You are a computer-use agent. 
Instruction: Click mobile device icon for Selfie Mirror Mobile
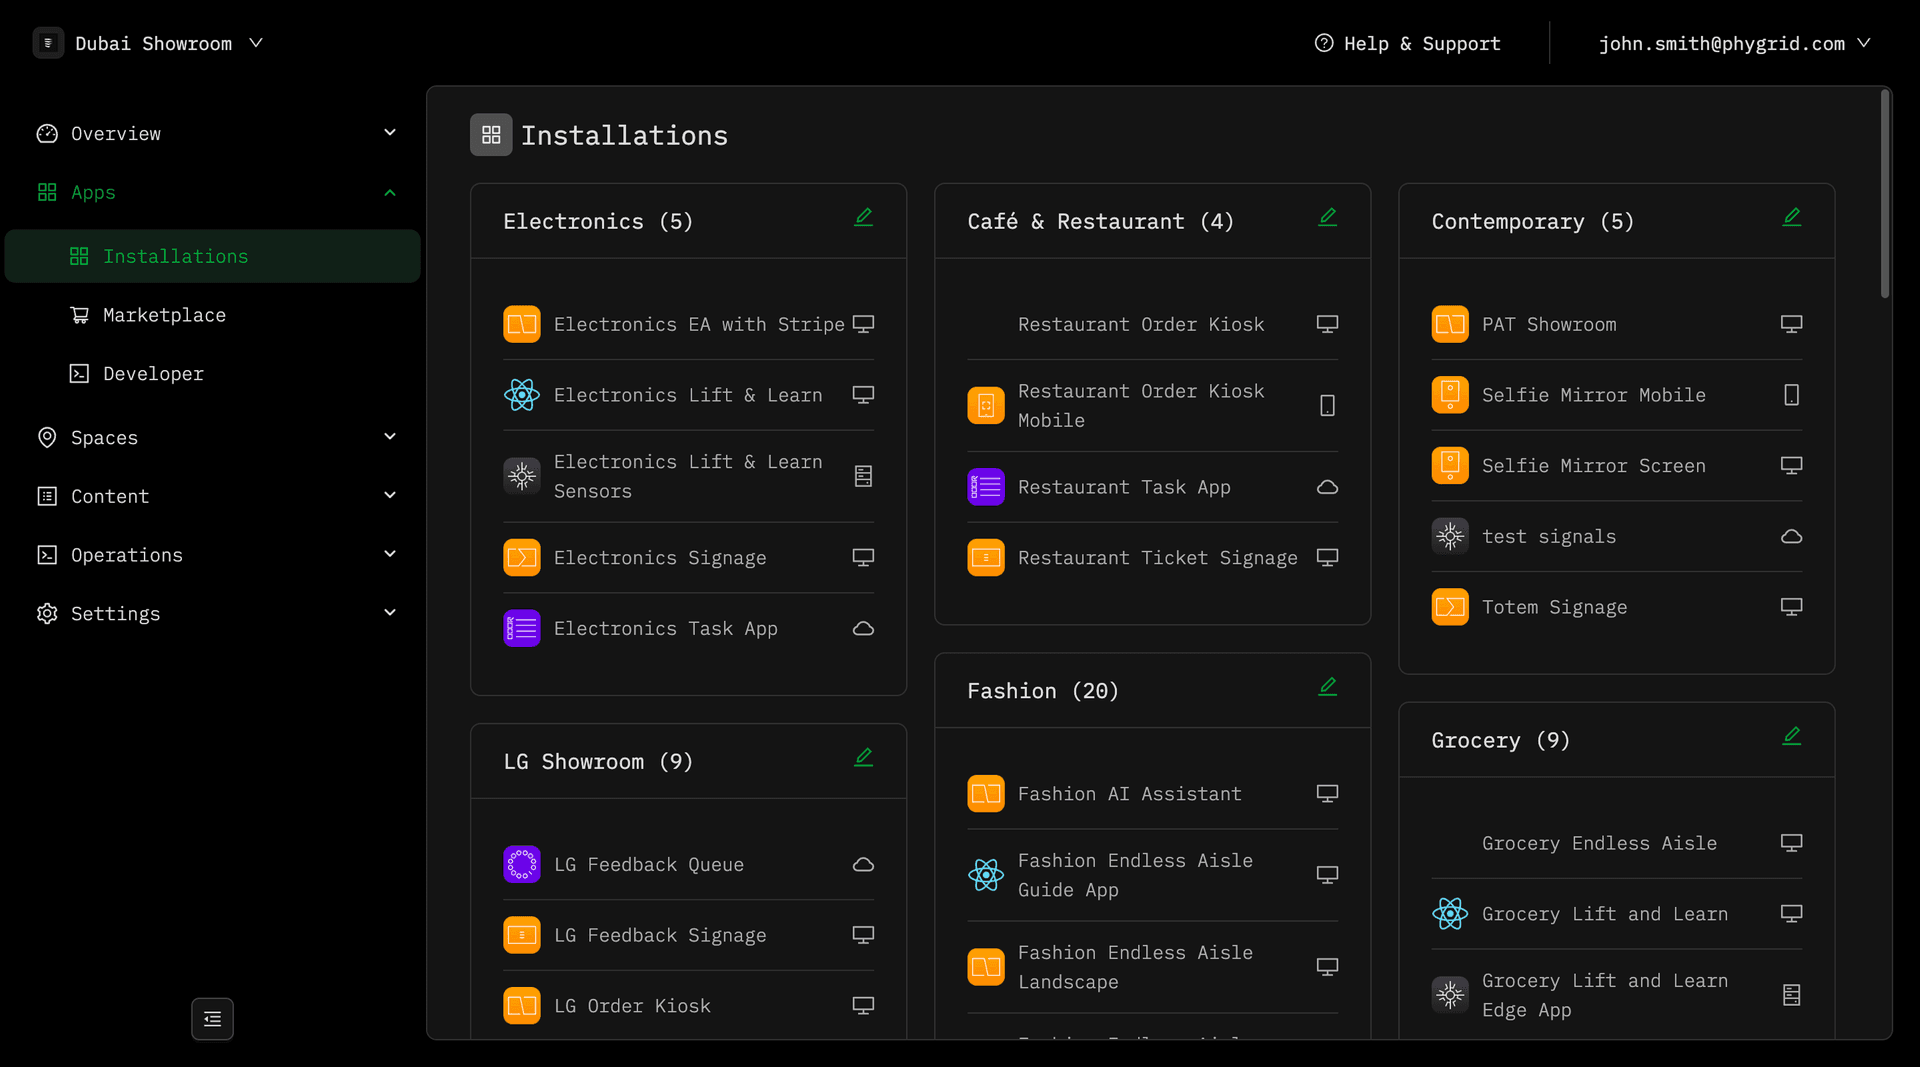coord(1791,395)
